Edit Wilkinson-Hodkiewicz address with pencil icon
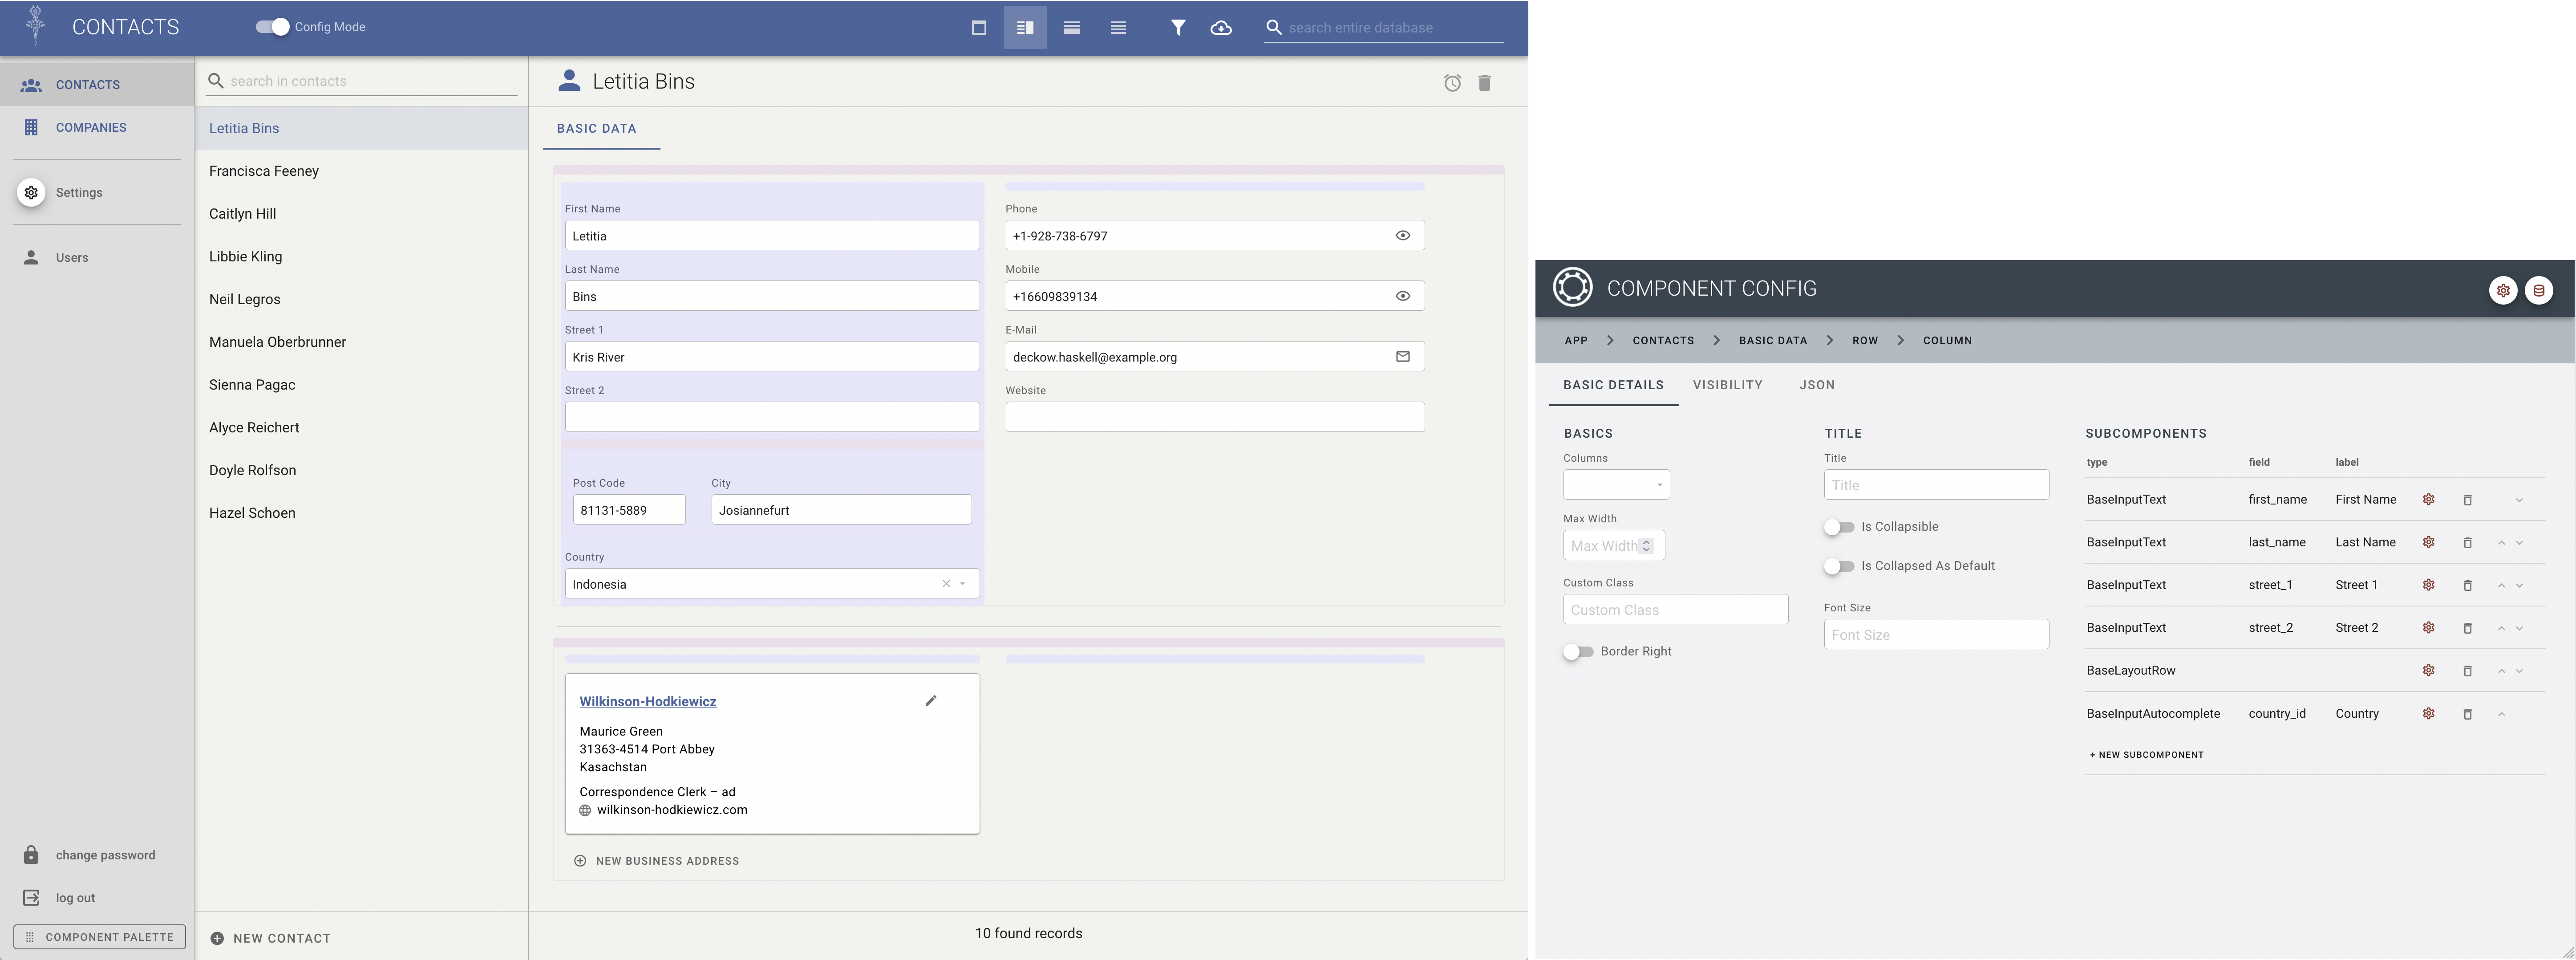The height and width of the screenshot is (960, 2576). [x=931, y=701]
